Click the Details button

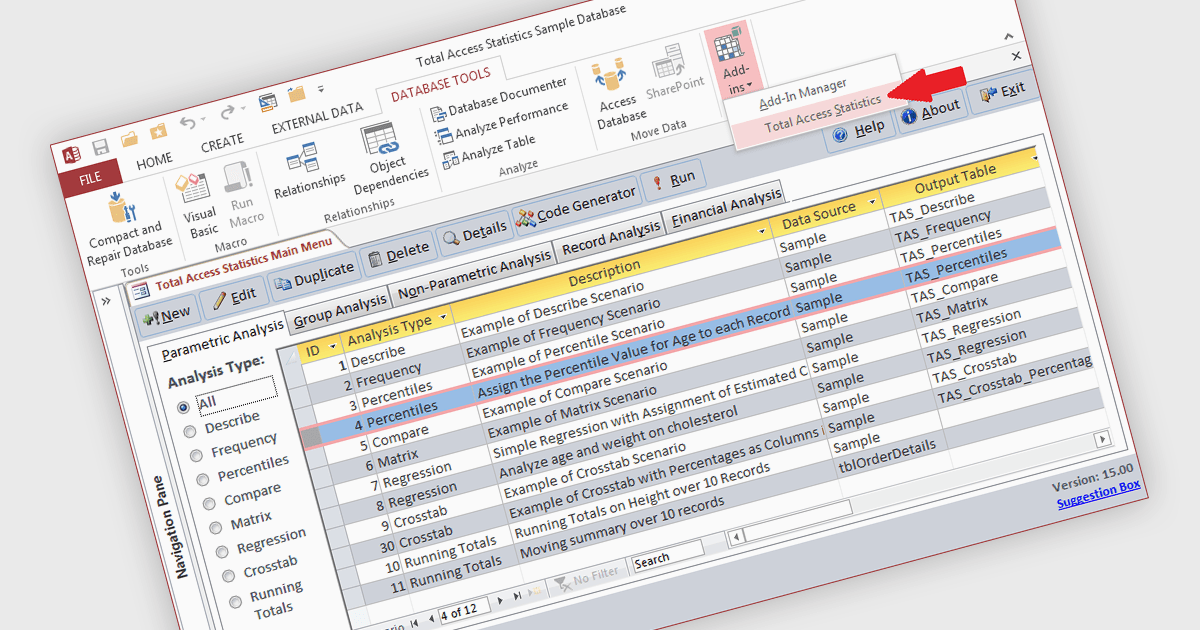474,233
